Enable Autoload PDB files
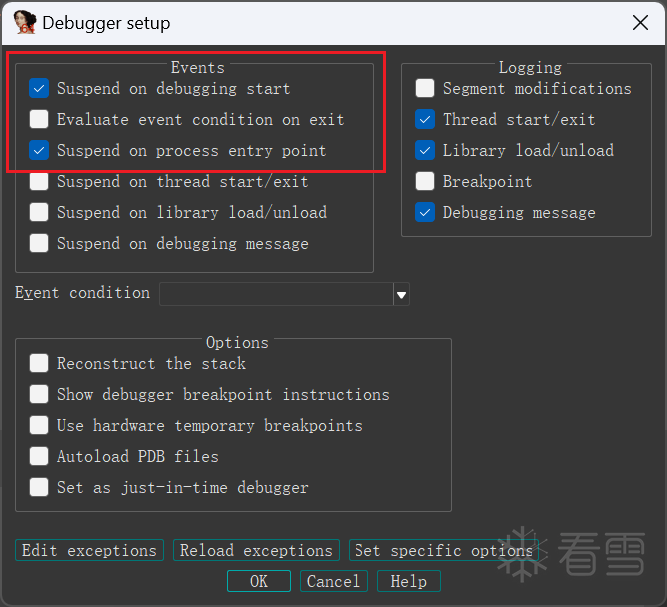Image resolution: width=667 pixels, height=607 pixels. [39, 456]
